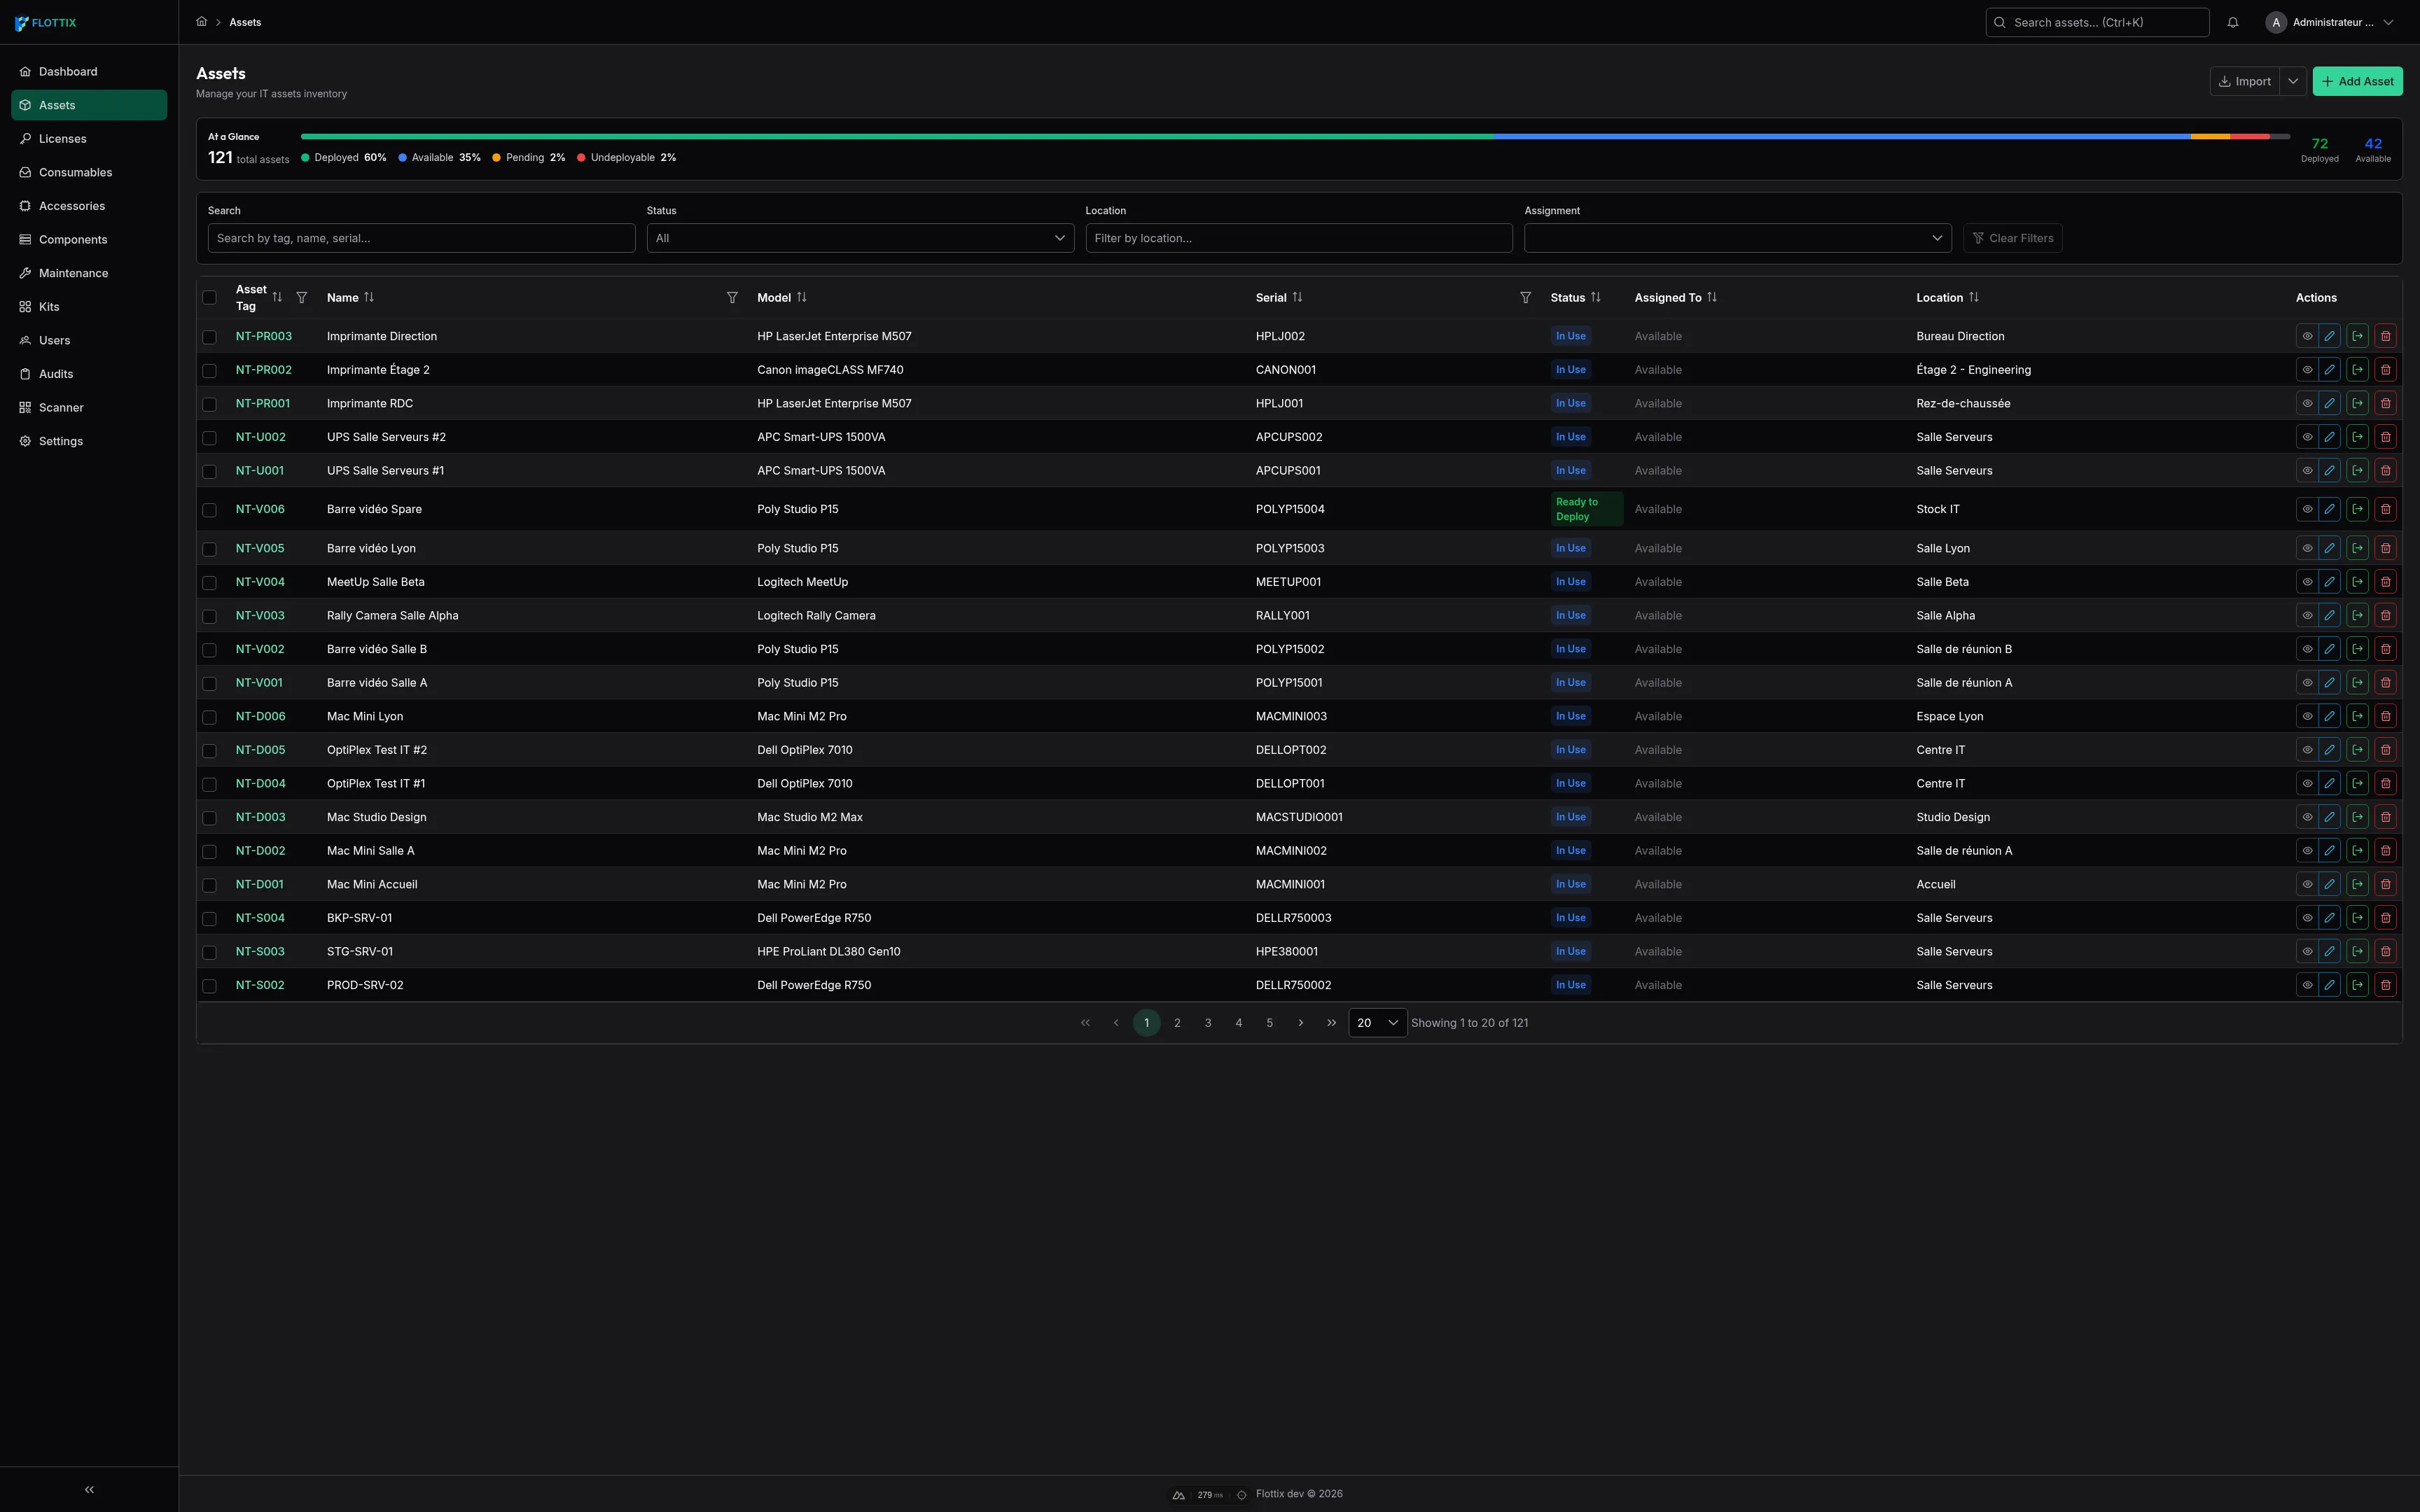Focus the top Search assets (Ctrl+K) box
Screen dimensions: 2420x1512
(x=2097, y=22)
